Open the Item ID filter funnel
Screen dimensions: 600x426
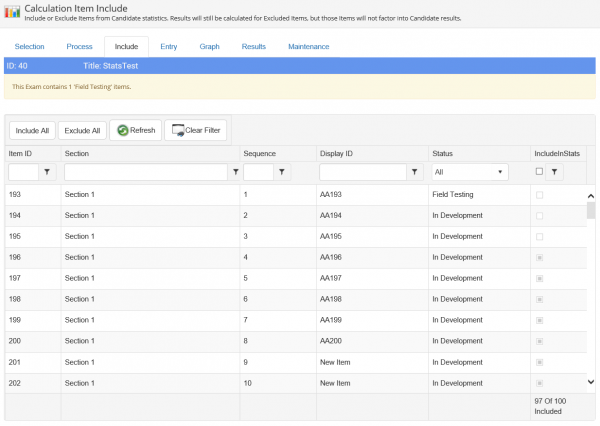[x=47, y=172]
